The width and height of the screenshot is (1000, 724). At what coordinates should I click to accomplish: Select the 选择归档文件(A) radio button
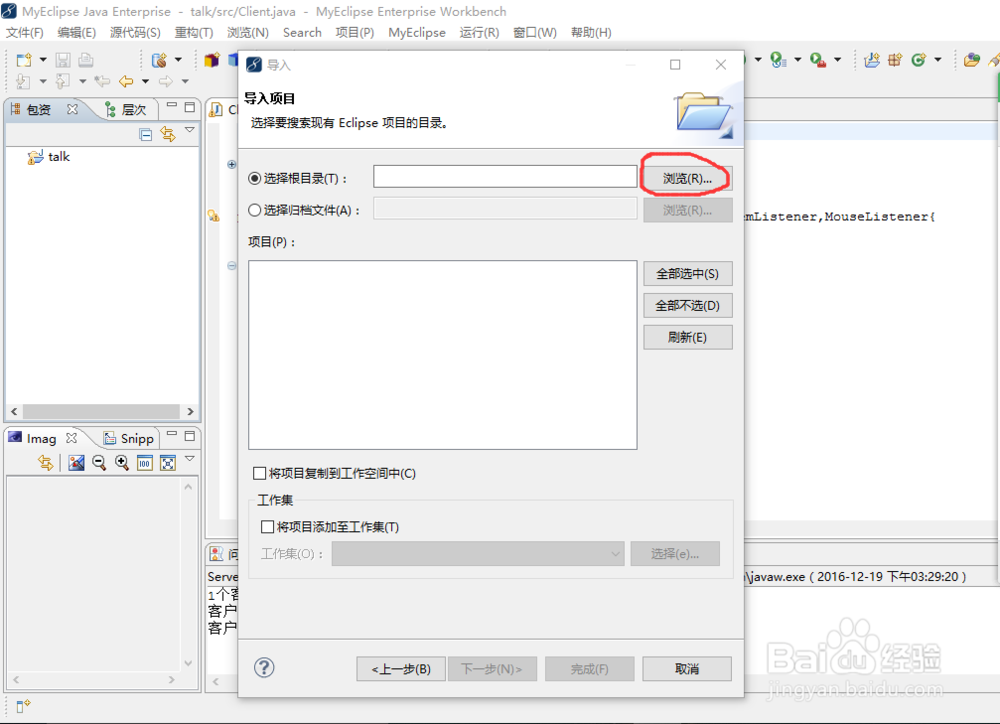coord(254,210)
